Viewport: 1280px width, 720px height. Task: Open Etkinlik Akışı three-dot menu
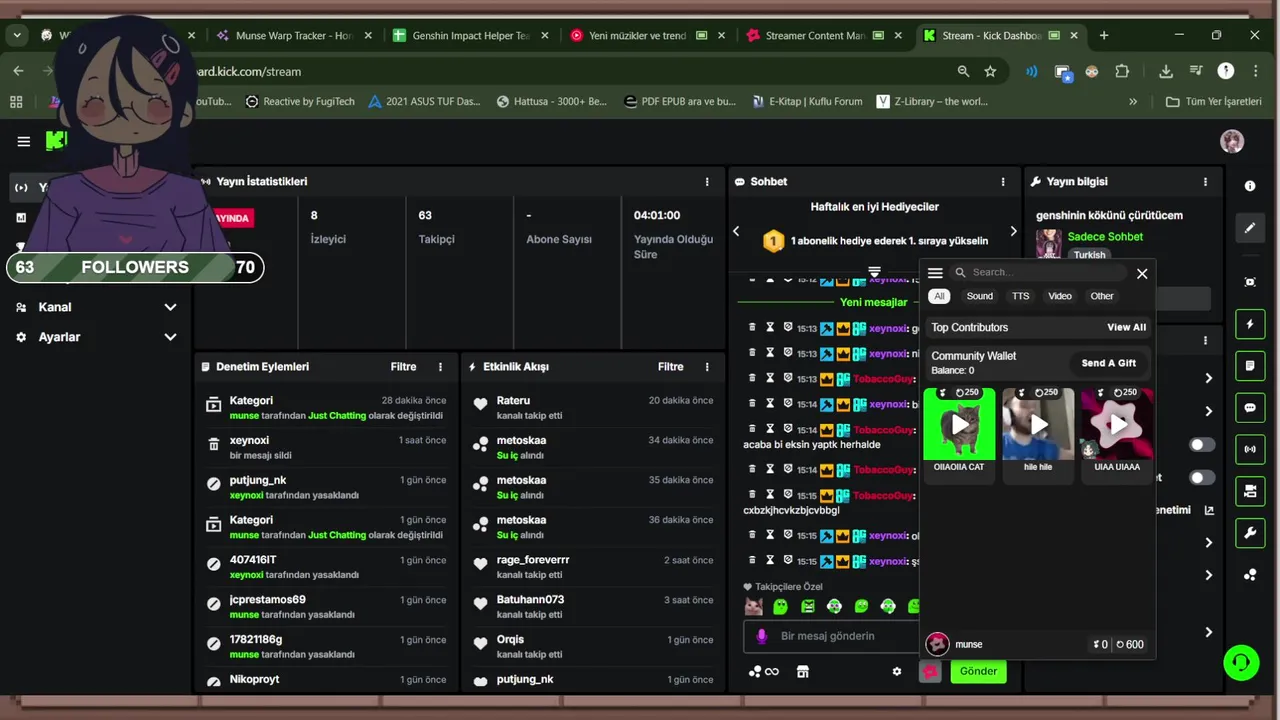point(707,367)
